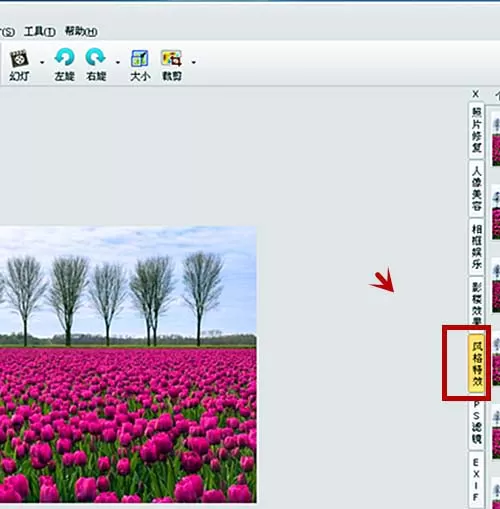Open the 帮助(H) menu

point(81,32)
